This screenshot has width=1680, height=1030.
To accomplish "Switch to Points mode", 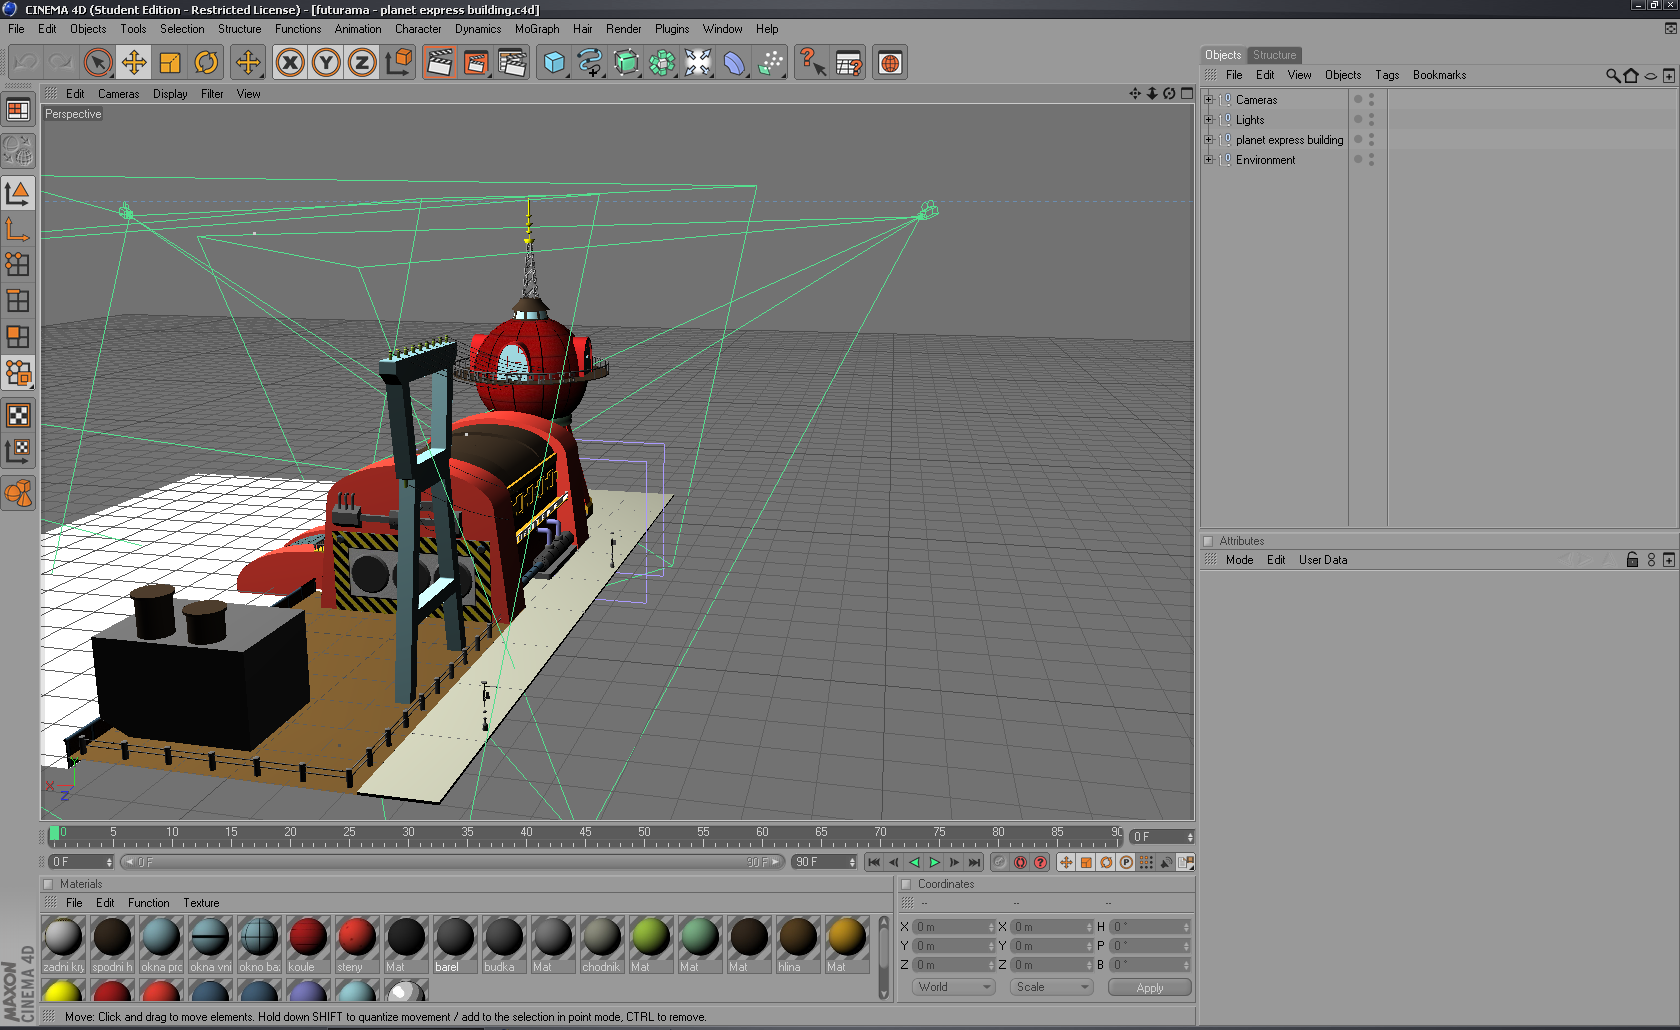I will pyautogui.click(x=18, y=264).
